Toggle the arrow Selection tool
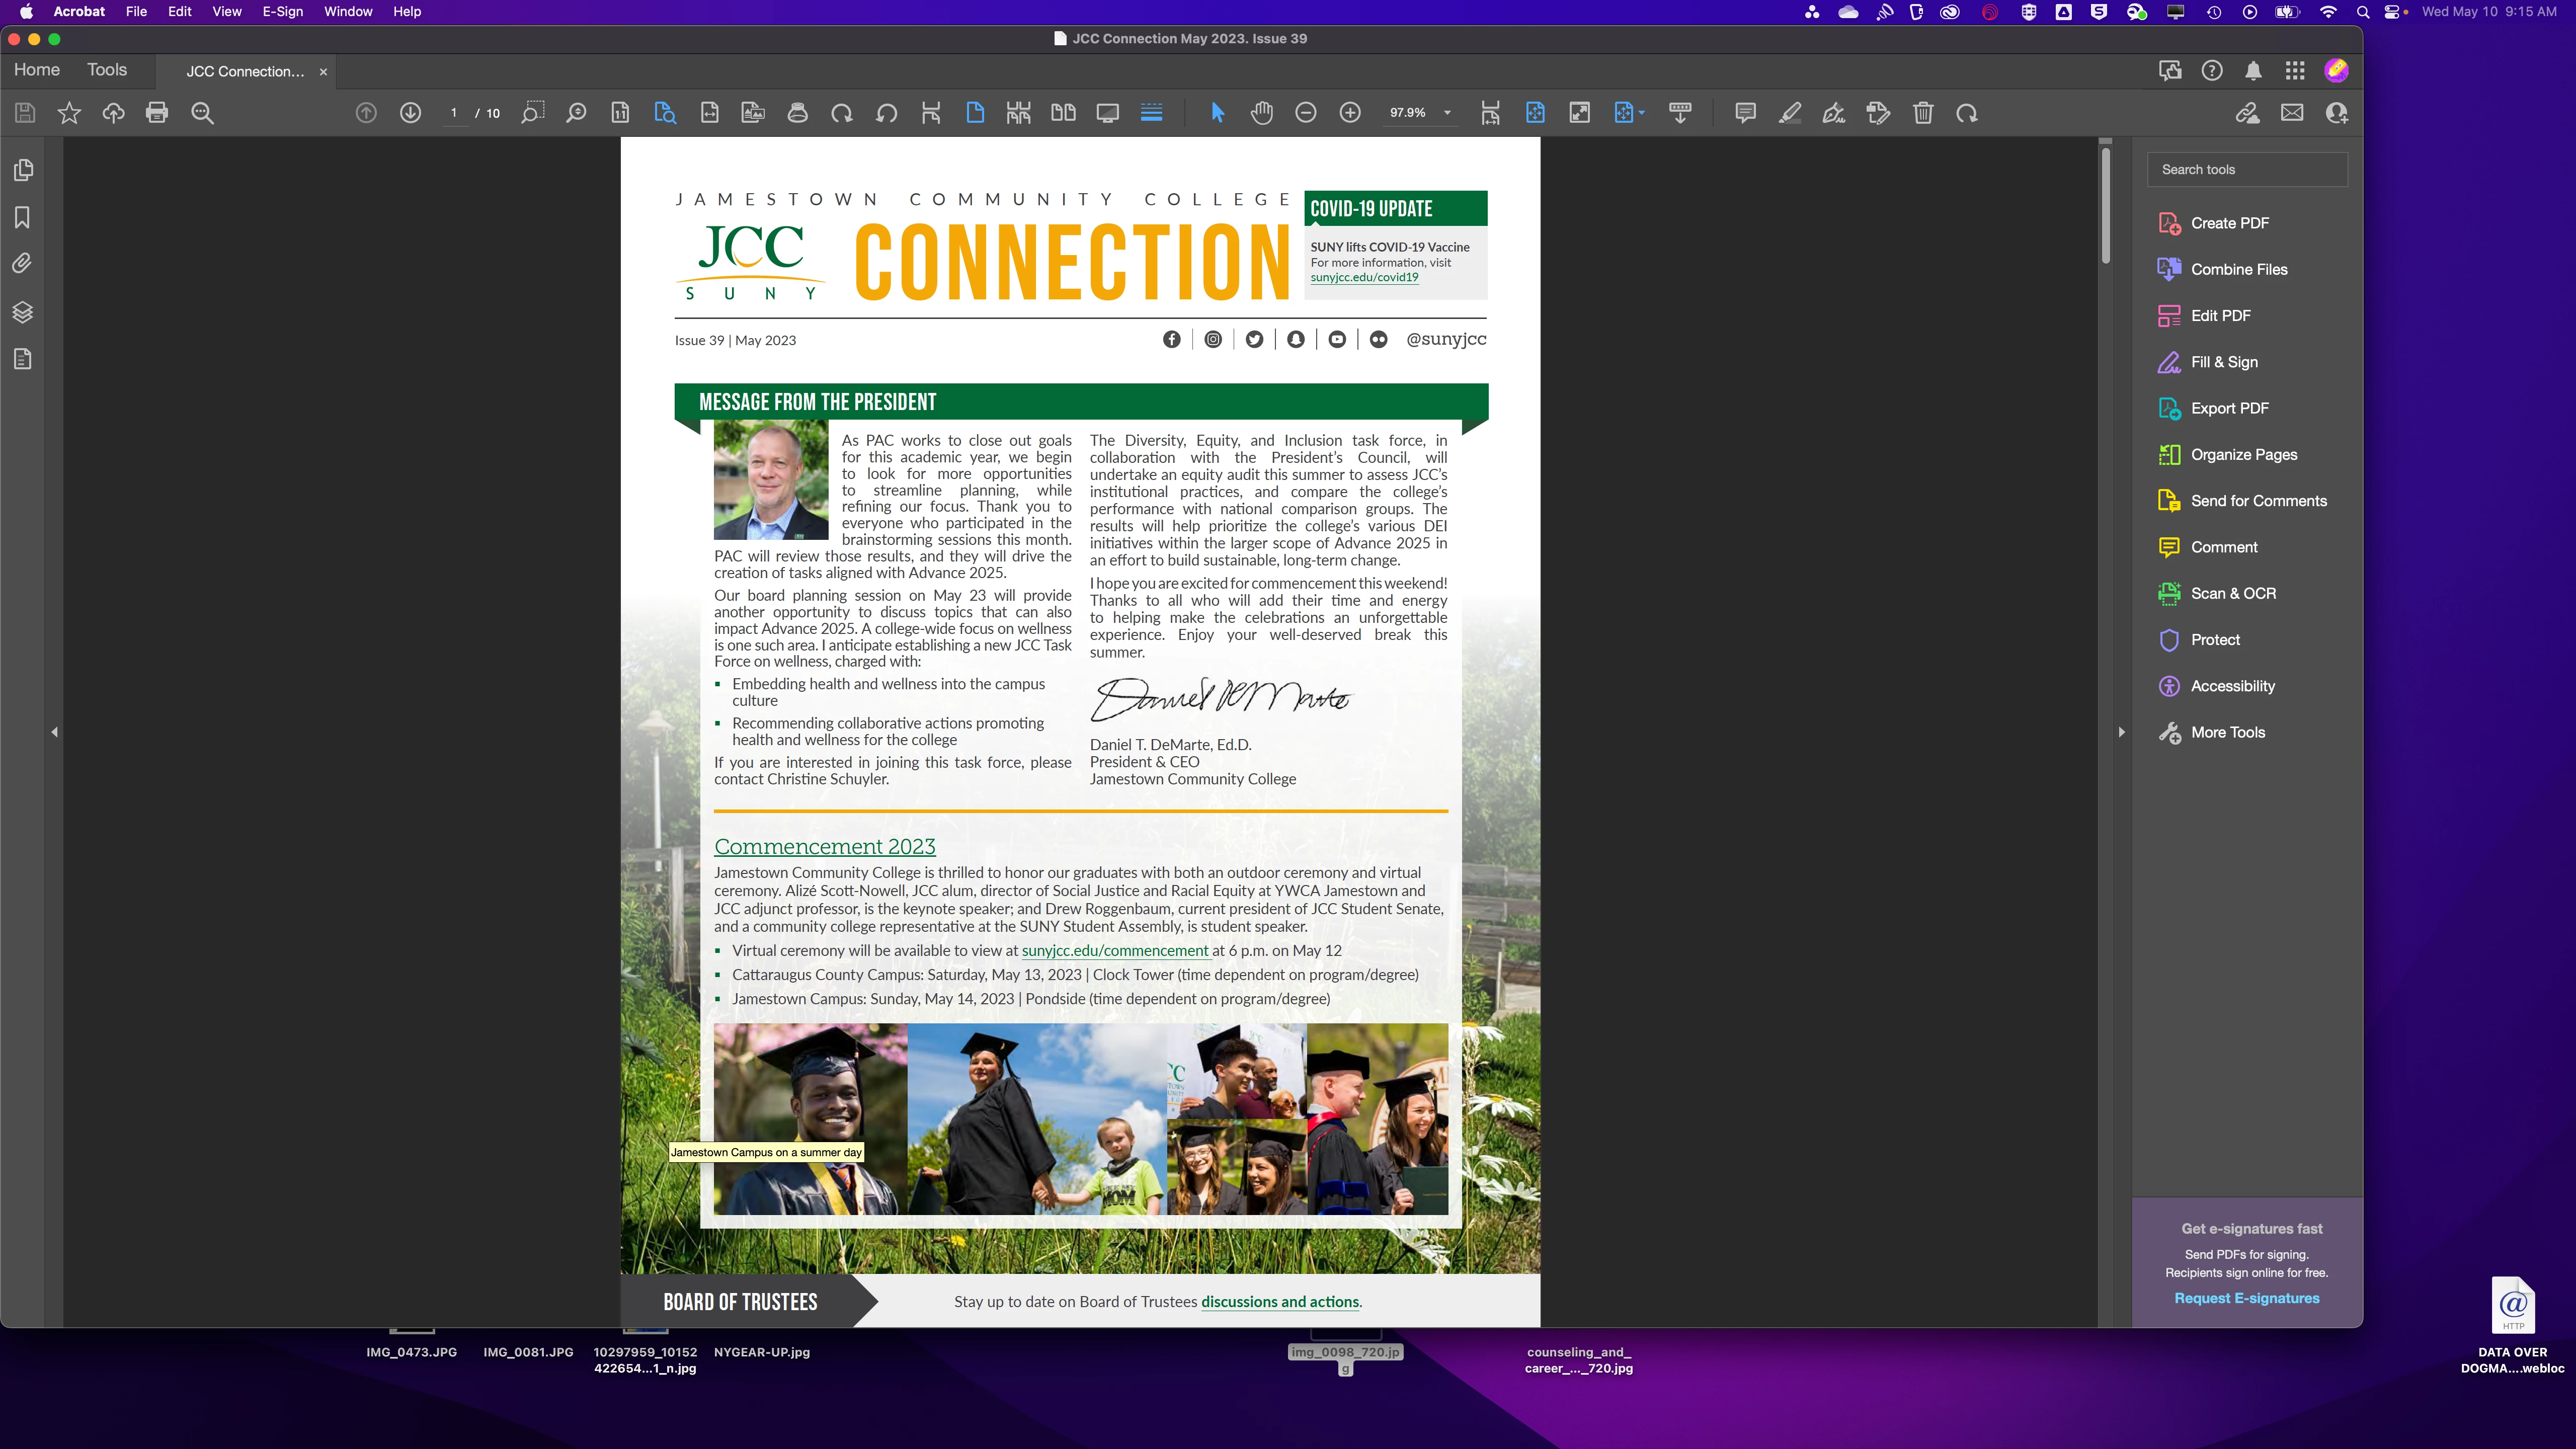The height and width of the screenshot is (1449, 2576). (1217, 113)
